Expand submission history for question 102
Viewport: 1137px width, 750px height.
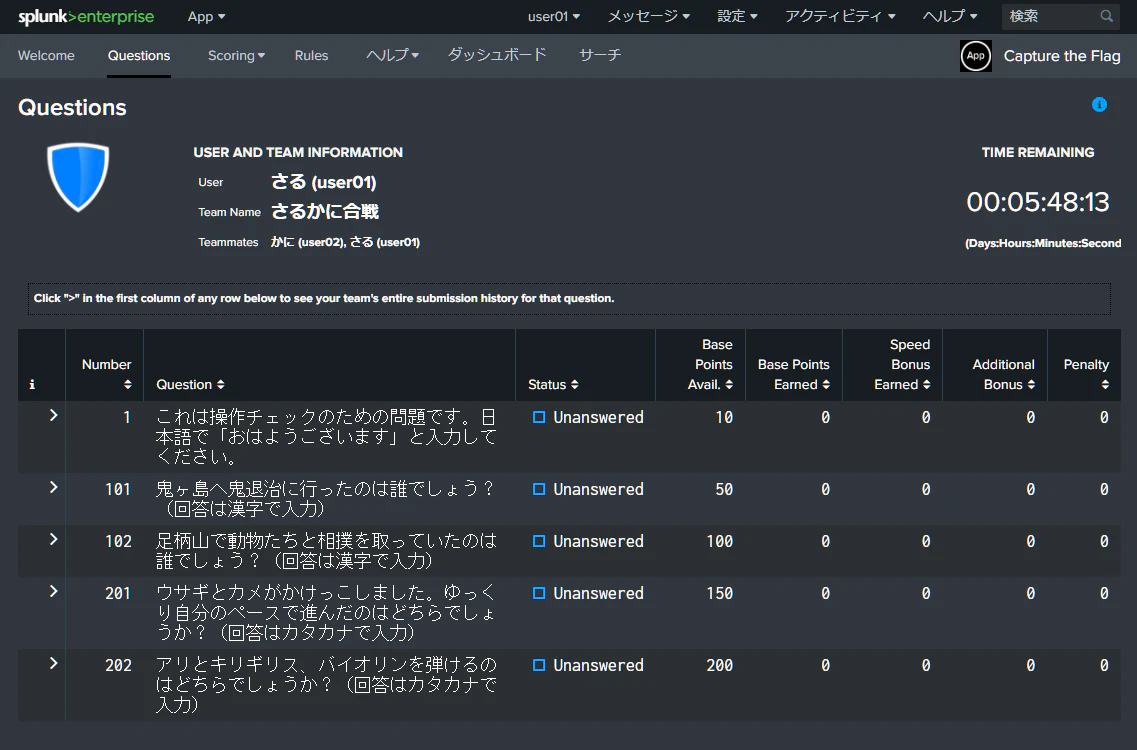(x=53, y=540)
